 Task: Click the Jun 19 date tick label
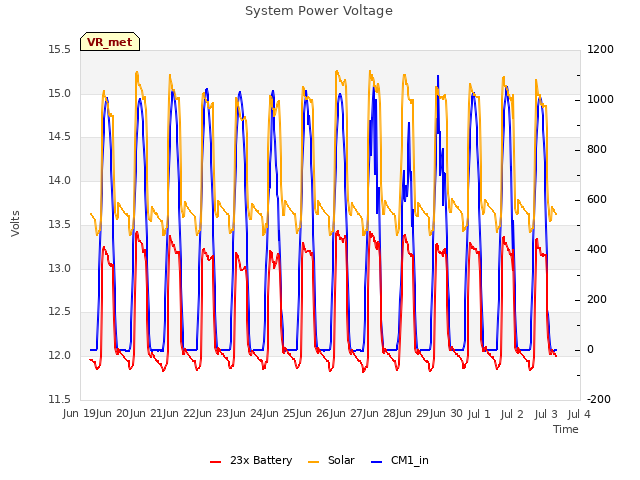(x=78, y=413)
